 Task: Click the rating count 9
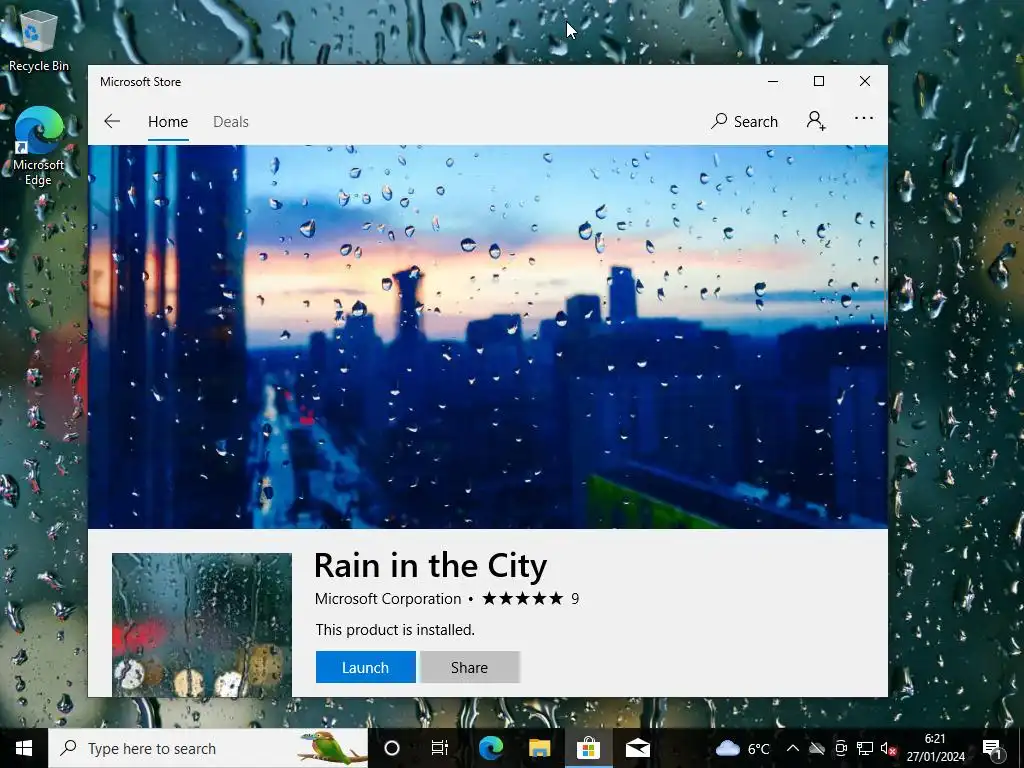coord(575,599)
